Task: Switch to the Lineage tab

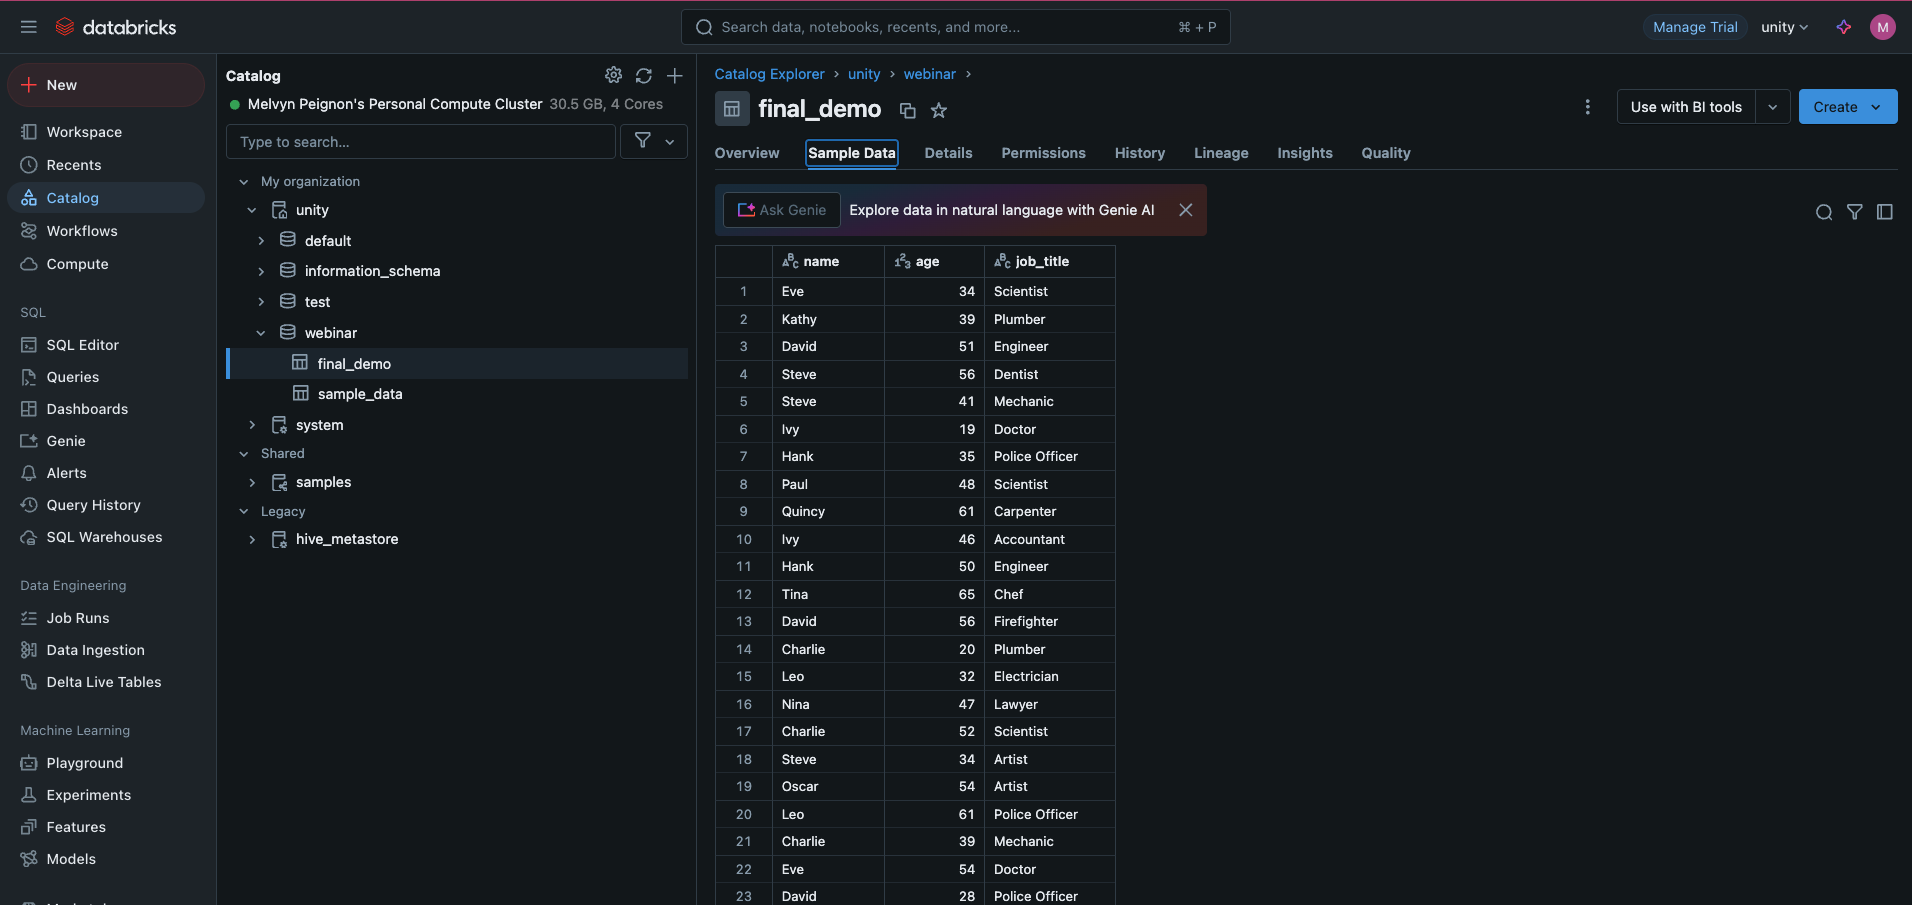Action: click(x=1220, y=153)
